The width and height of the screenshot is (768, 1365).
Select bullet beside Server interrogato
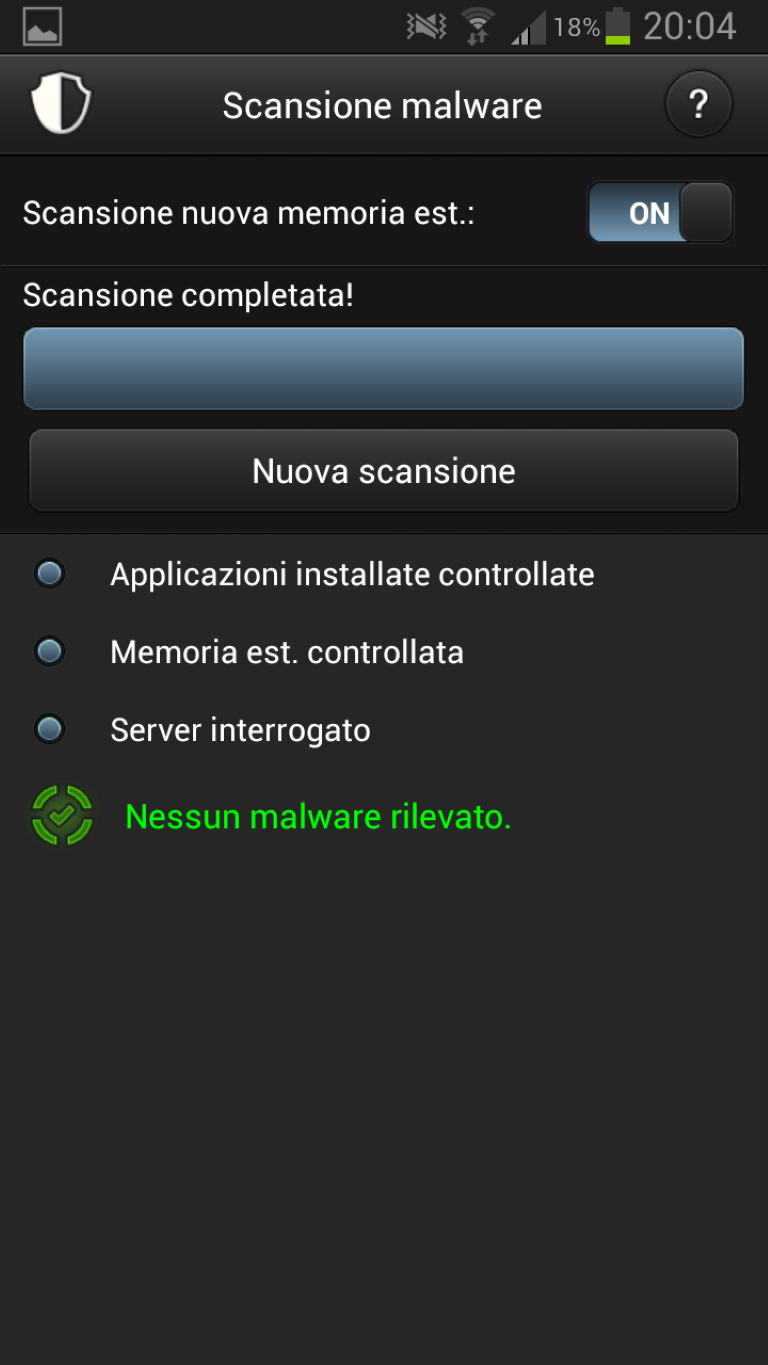click(49, 730)
